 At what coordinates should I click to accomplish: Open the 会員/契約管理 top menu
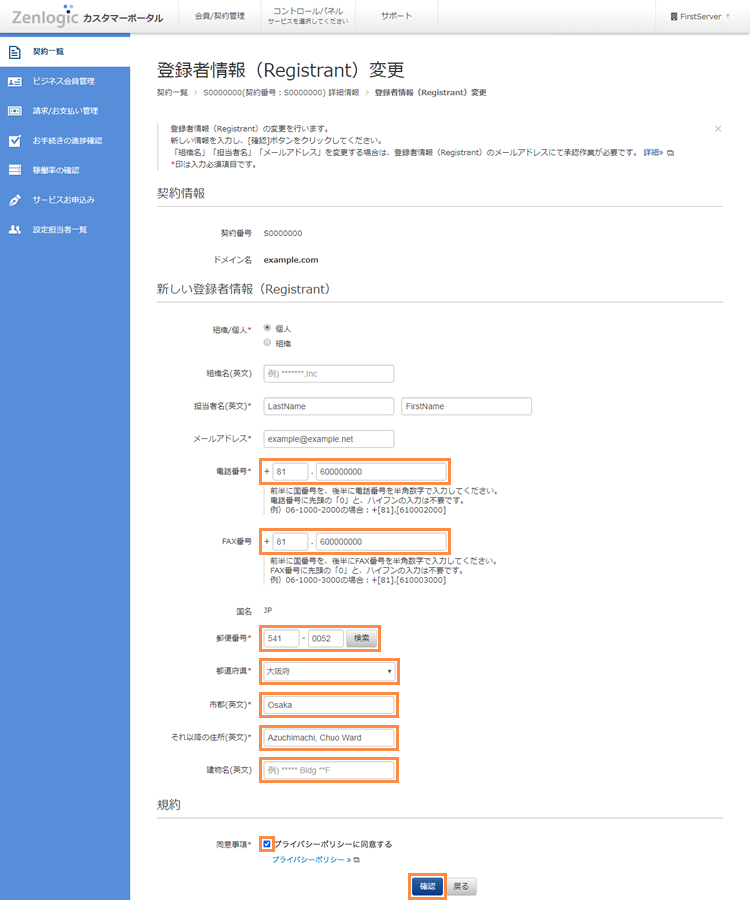(218, 16)
